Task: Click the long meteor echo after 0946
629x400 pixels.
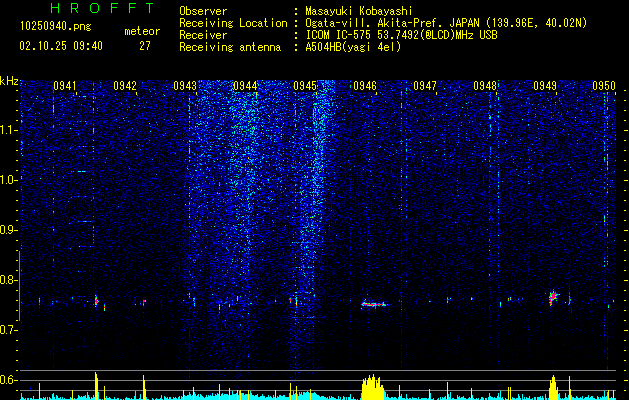Action: 374,305
